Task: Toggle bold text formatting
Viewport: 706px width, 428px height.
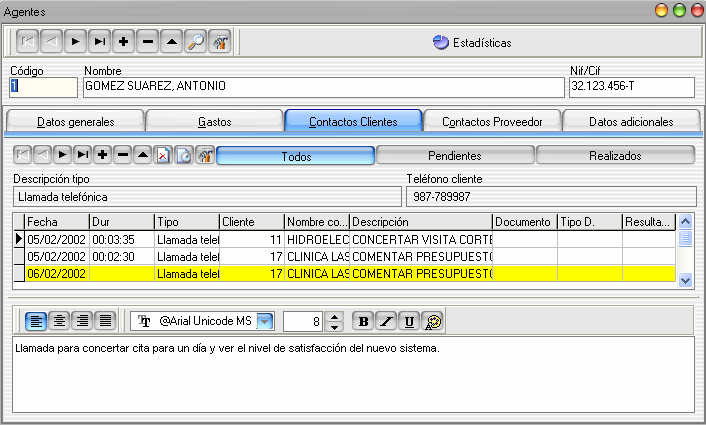Action: coord(363,321)
